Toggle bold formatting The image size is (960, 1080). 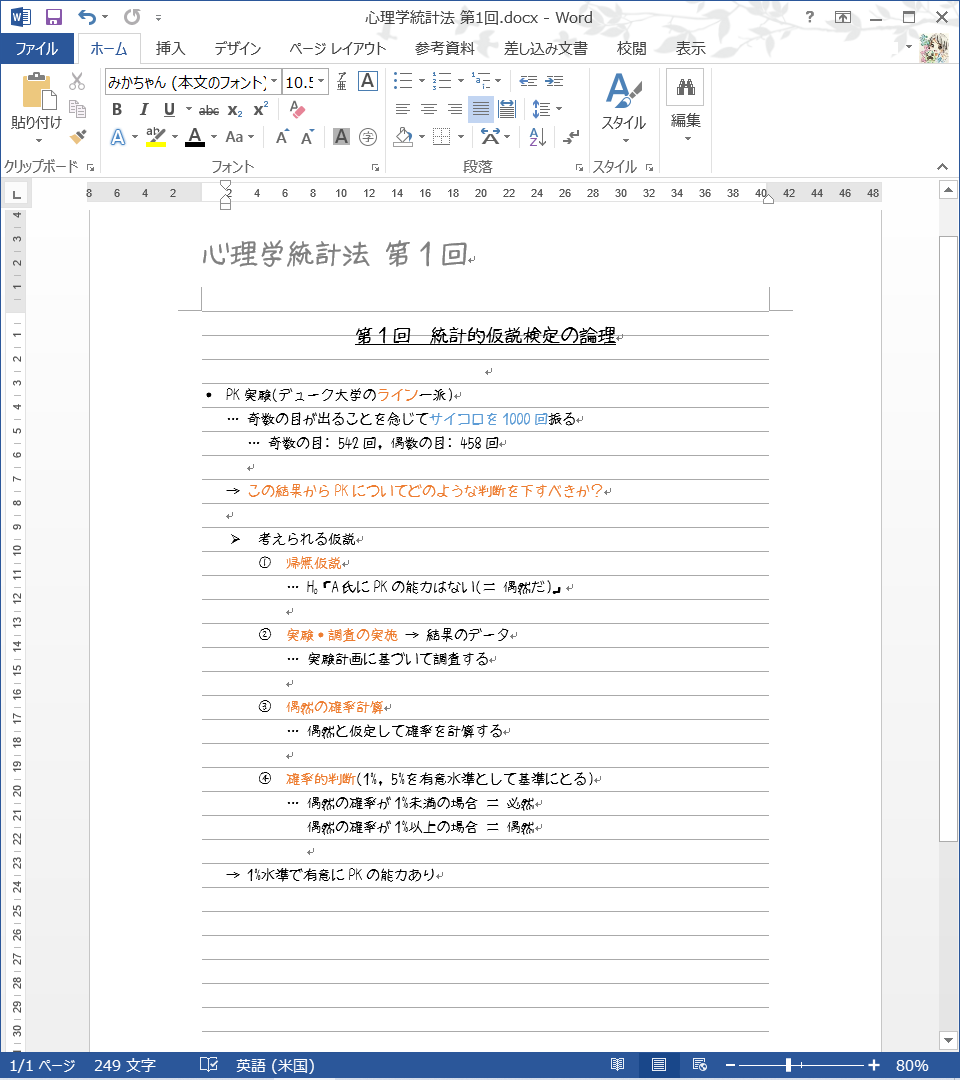pos(117,110)
